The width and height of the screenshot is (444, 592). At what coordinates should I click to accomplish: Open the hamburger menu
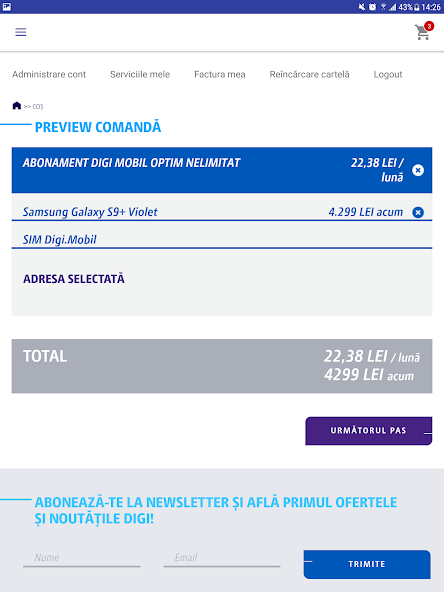click(x=21, y=32)
